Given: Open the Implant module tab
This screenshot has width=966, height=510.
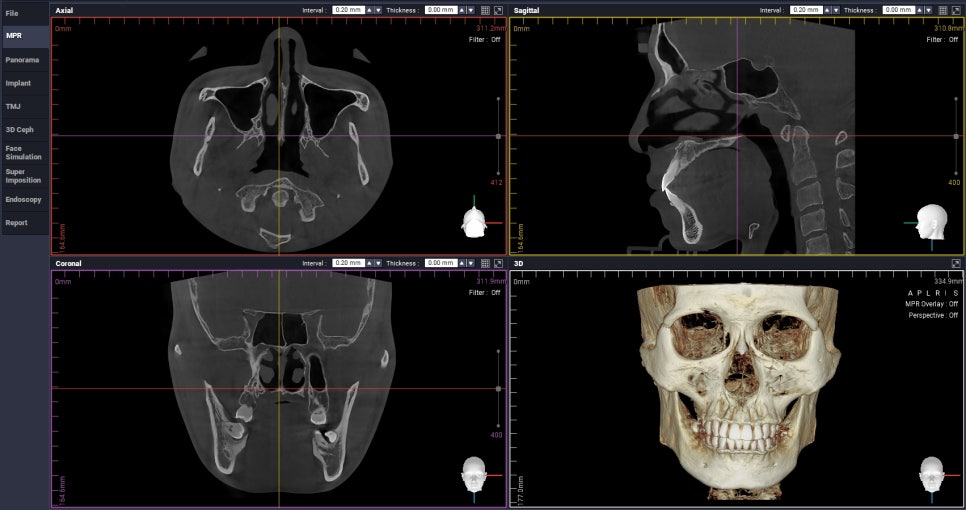Looking at the screenshot, I should pos(18,83).
